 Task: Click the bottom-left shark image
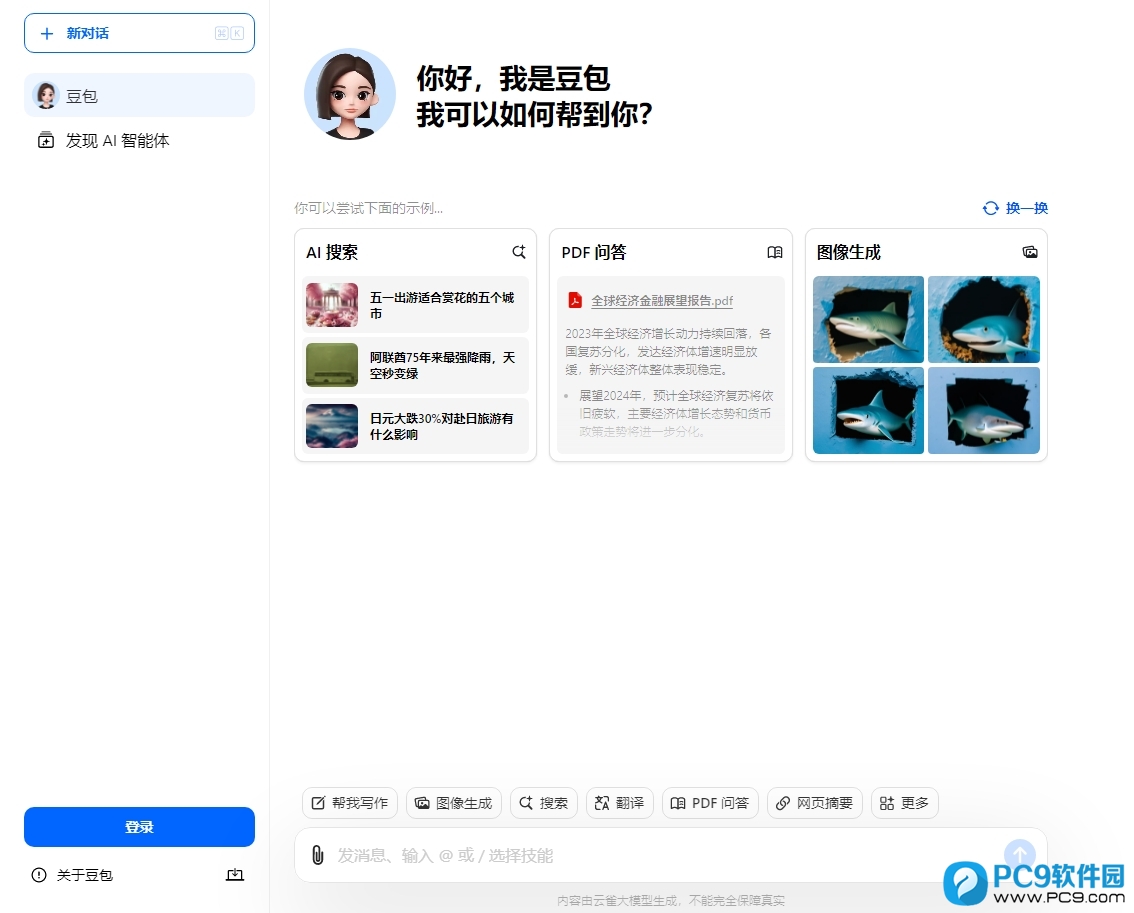coord(869,410)
